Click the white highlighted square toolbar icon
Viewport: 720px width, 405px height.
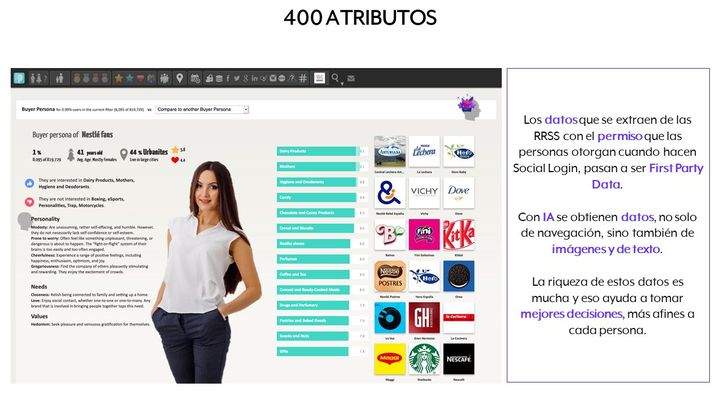click(x=320, y=78)
